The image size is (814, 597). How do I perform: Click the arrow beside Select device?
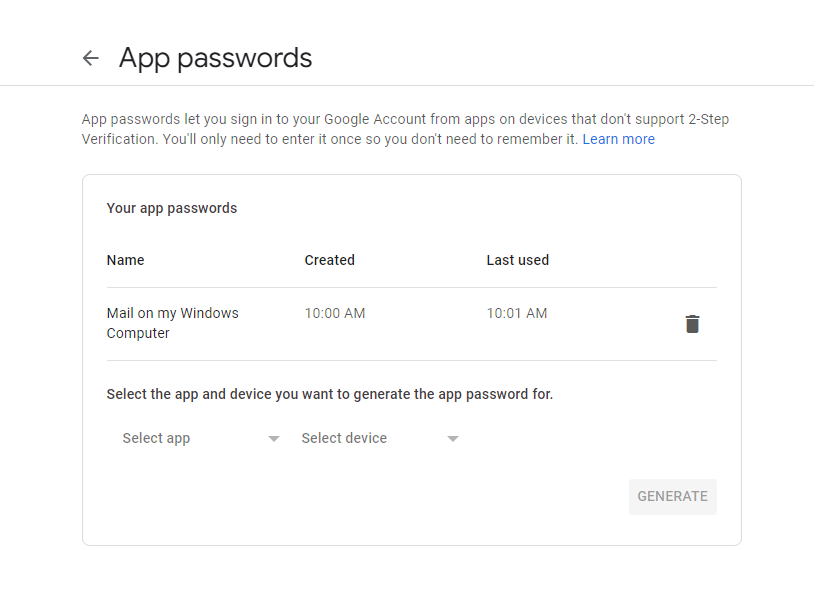453,439
